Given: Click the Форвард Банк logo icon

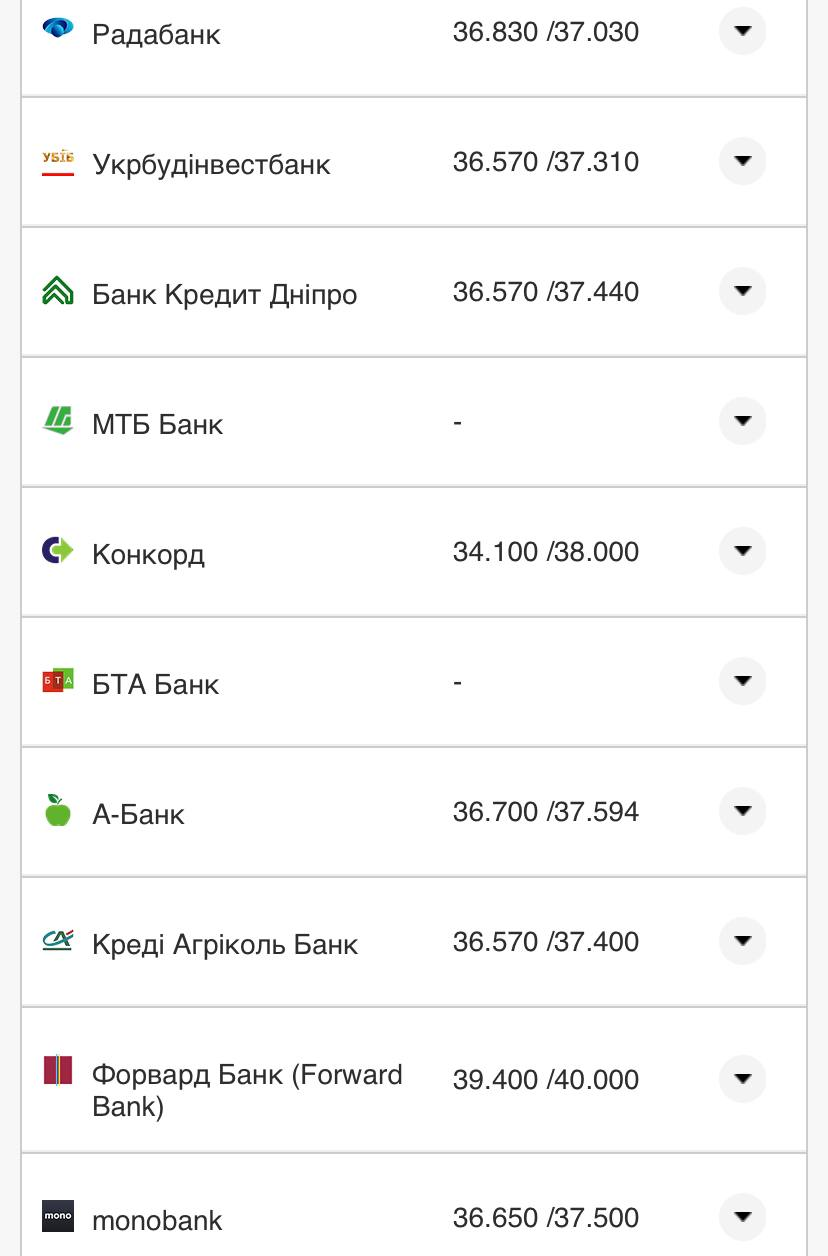Looking at the screenshot, I should pos(58,1070).
